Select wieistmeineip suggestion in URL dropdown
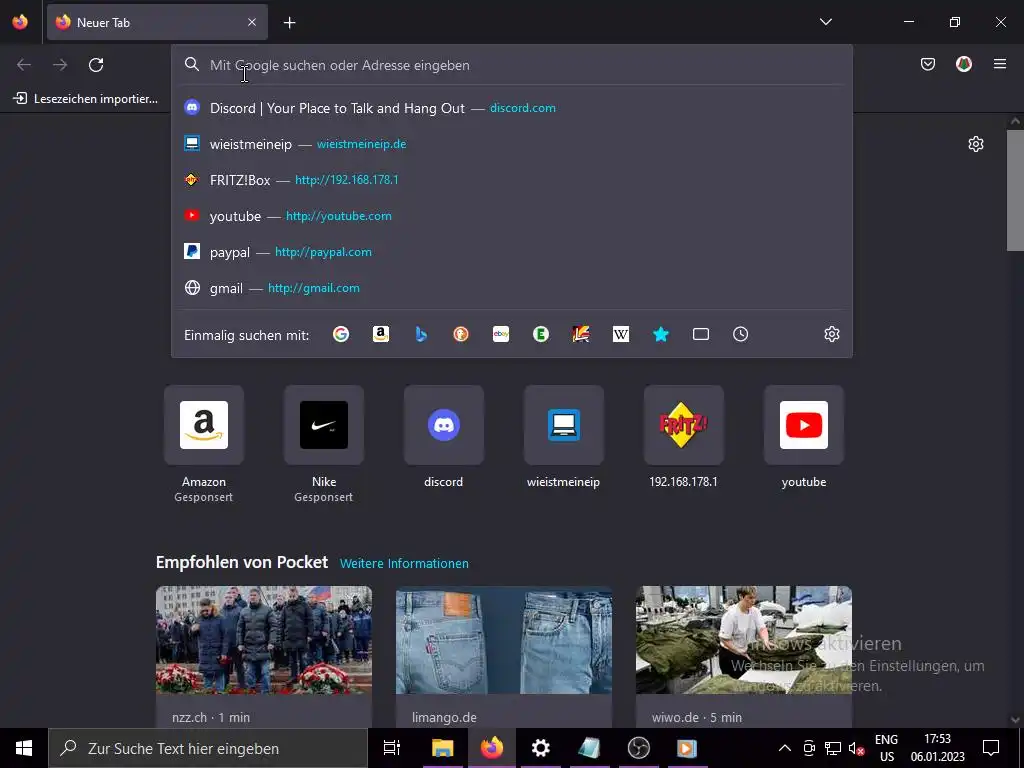The width and height of the screenshot is (1024, 768). [512, 144]
